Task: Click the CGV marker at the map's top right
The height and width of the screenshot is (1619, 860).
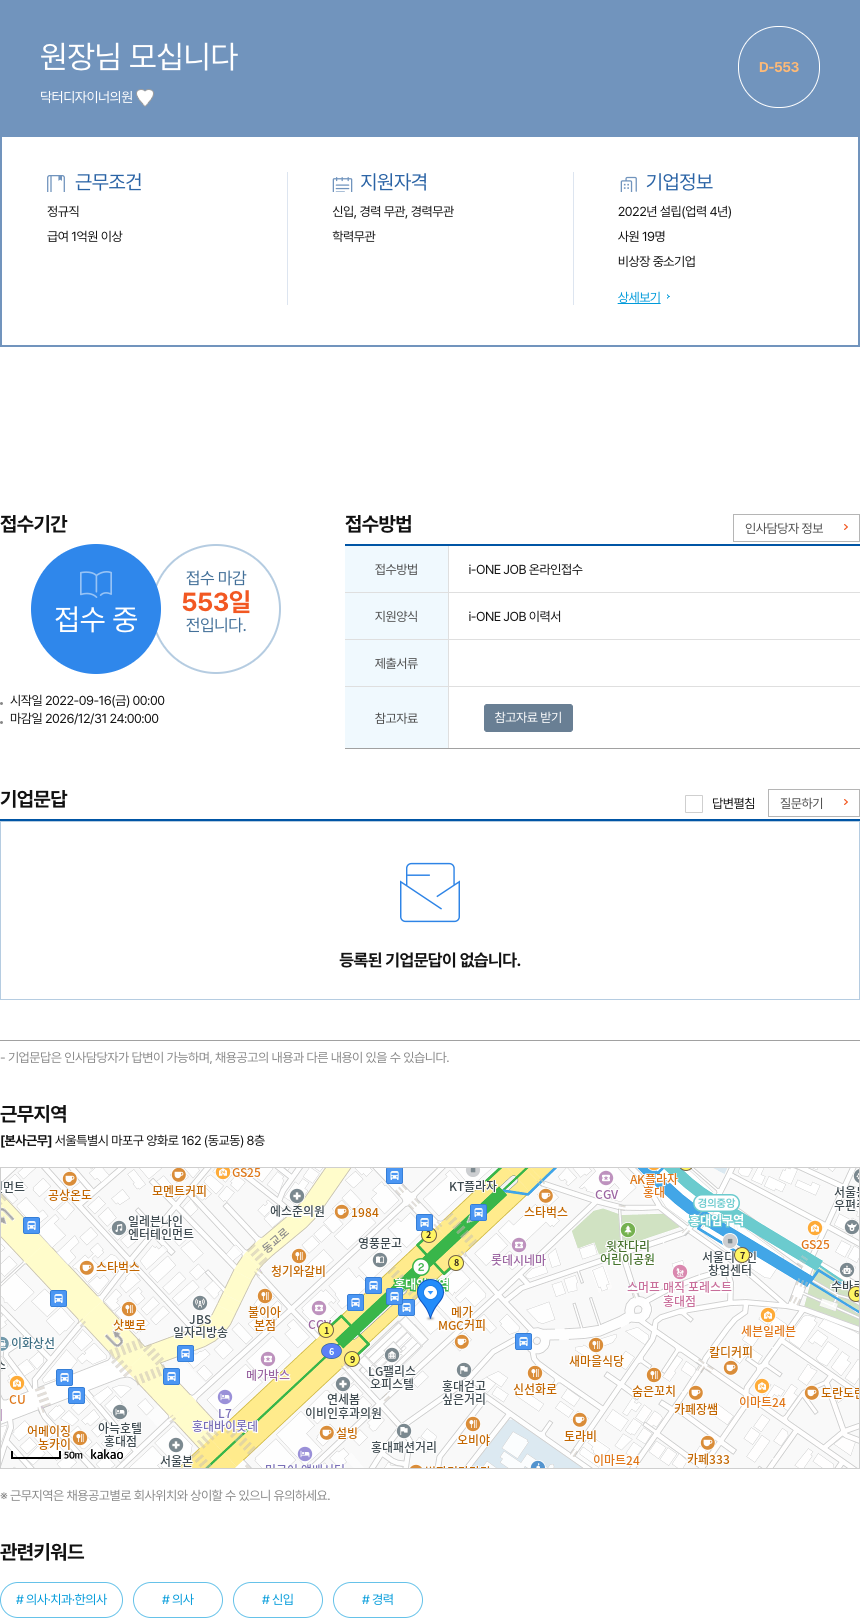Action: pos(606,1178)
